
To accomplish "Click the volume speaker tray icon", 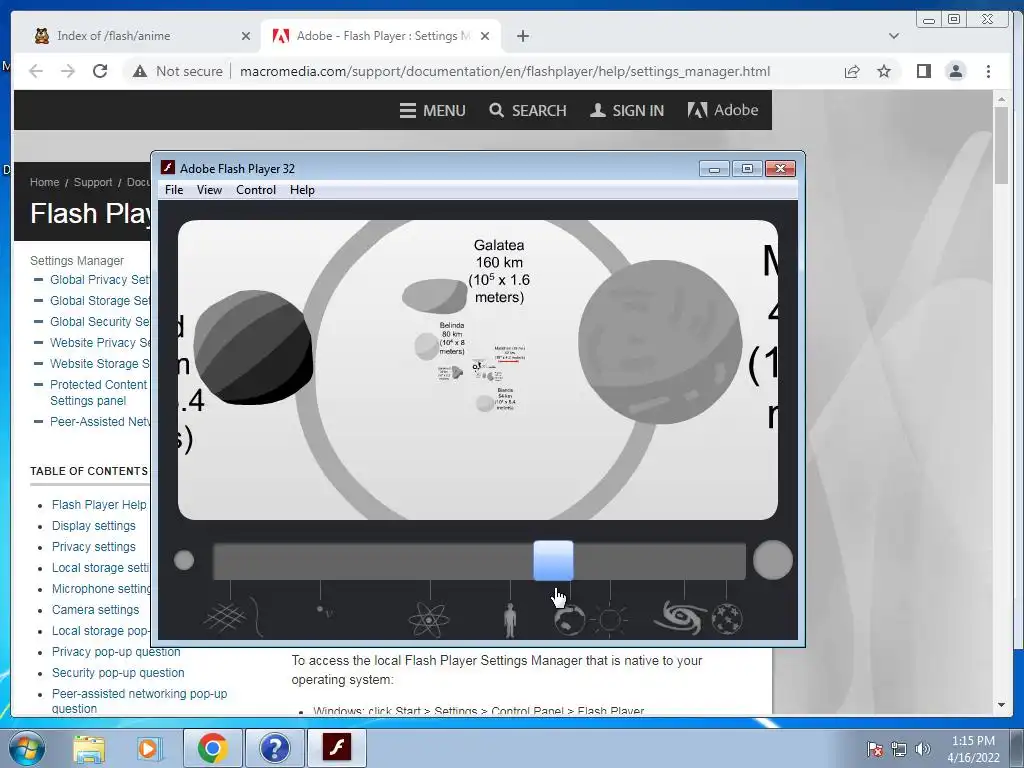I will [922, 749].
